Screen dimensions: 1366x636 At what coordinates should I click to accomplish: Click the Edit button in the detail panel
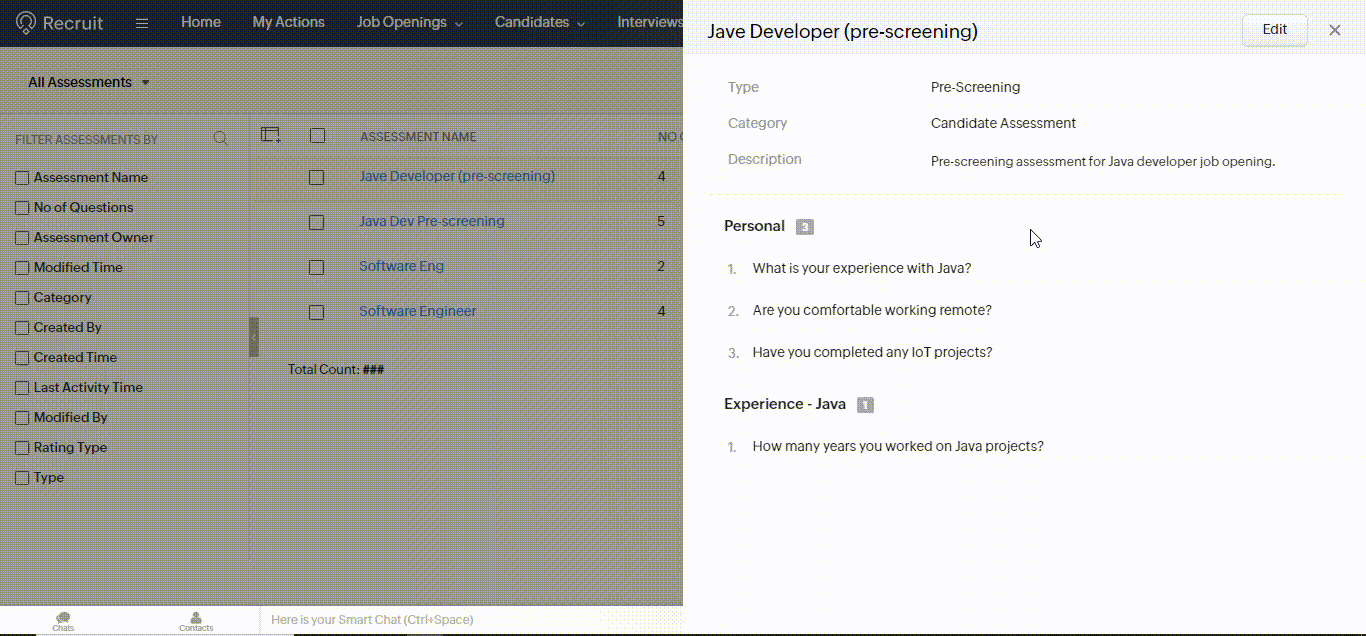pos(1274,30)
